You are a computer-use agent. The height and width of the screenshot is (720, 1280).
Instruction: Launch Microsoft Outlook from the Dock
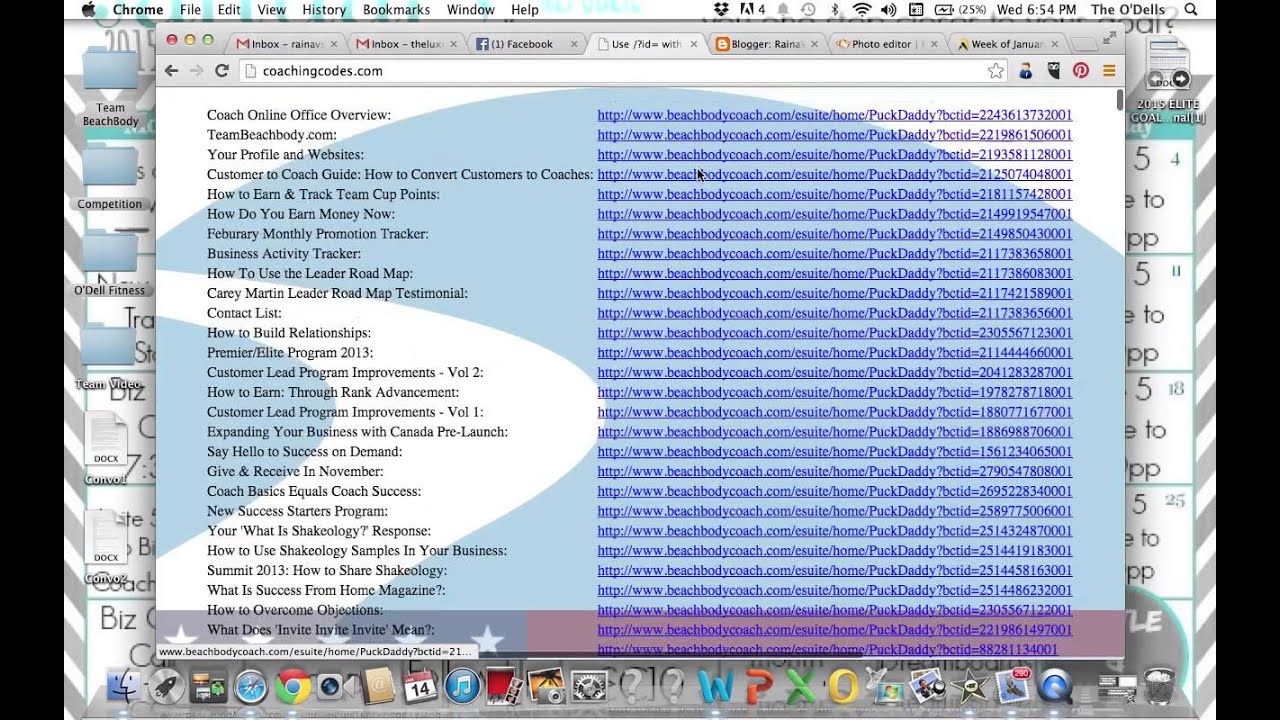(843, 686)
